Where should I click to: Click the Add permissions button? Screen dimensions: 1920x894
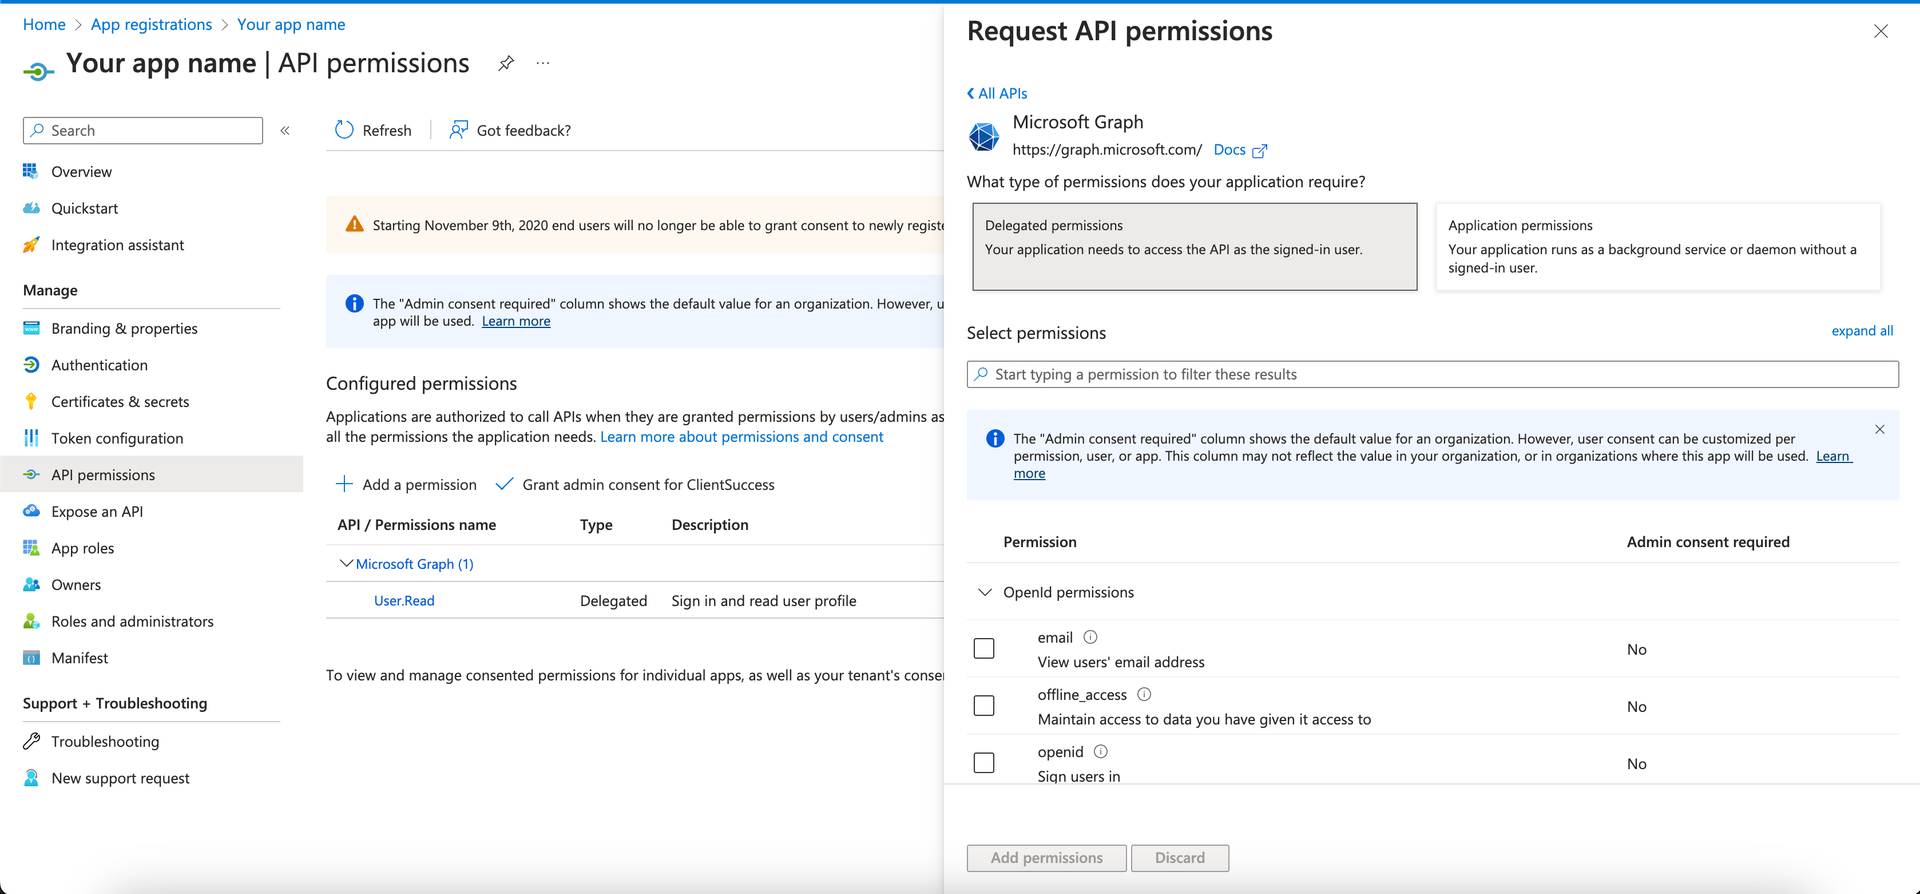pos(1046,858)
